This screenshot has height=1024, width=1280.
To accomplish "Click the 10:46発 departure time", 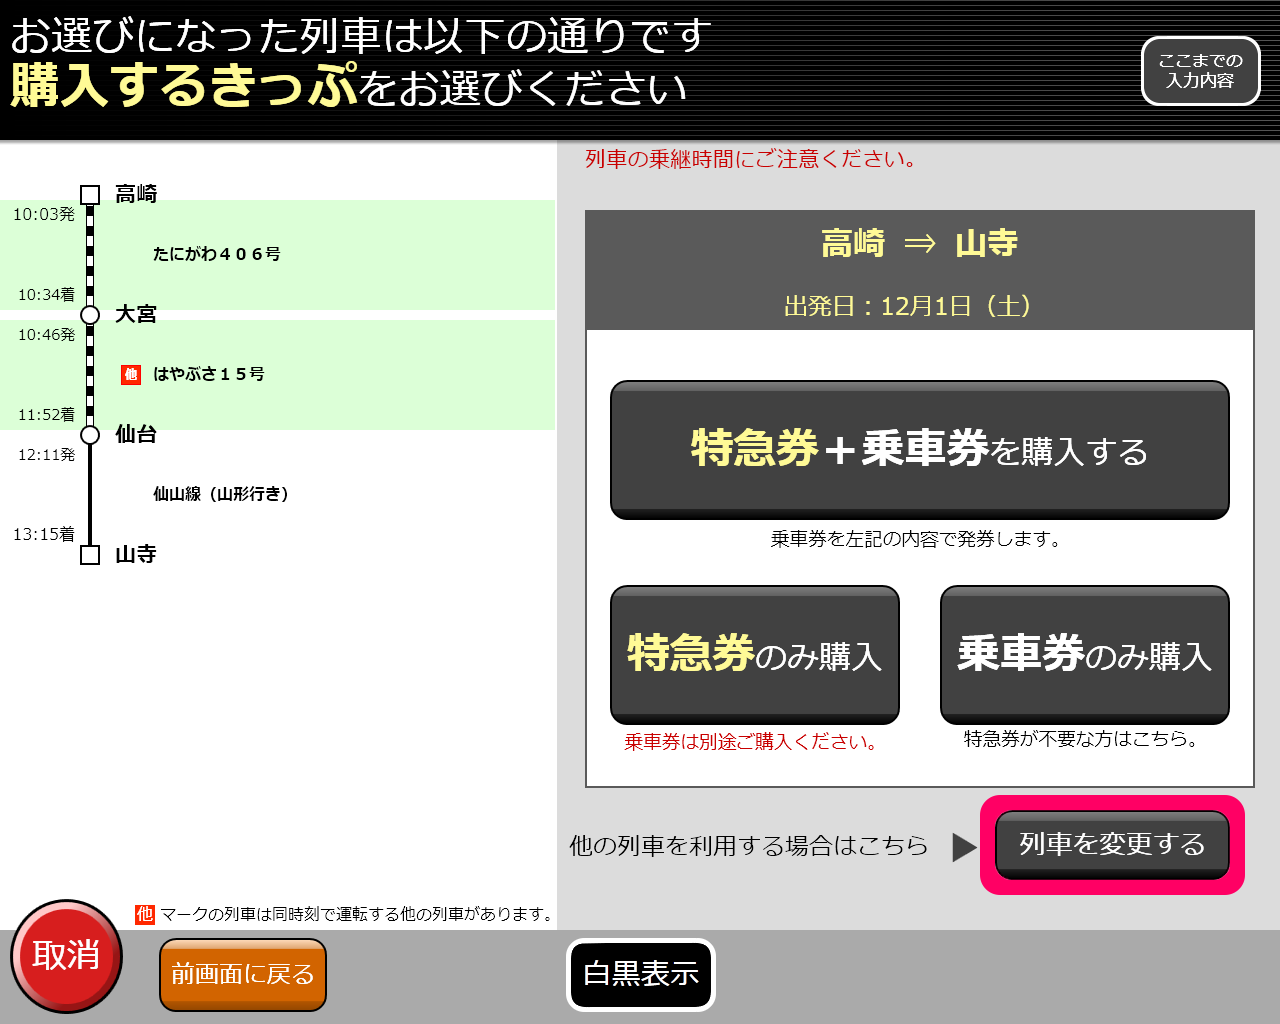I will point(47,335).
